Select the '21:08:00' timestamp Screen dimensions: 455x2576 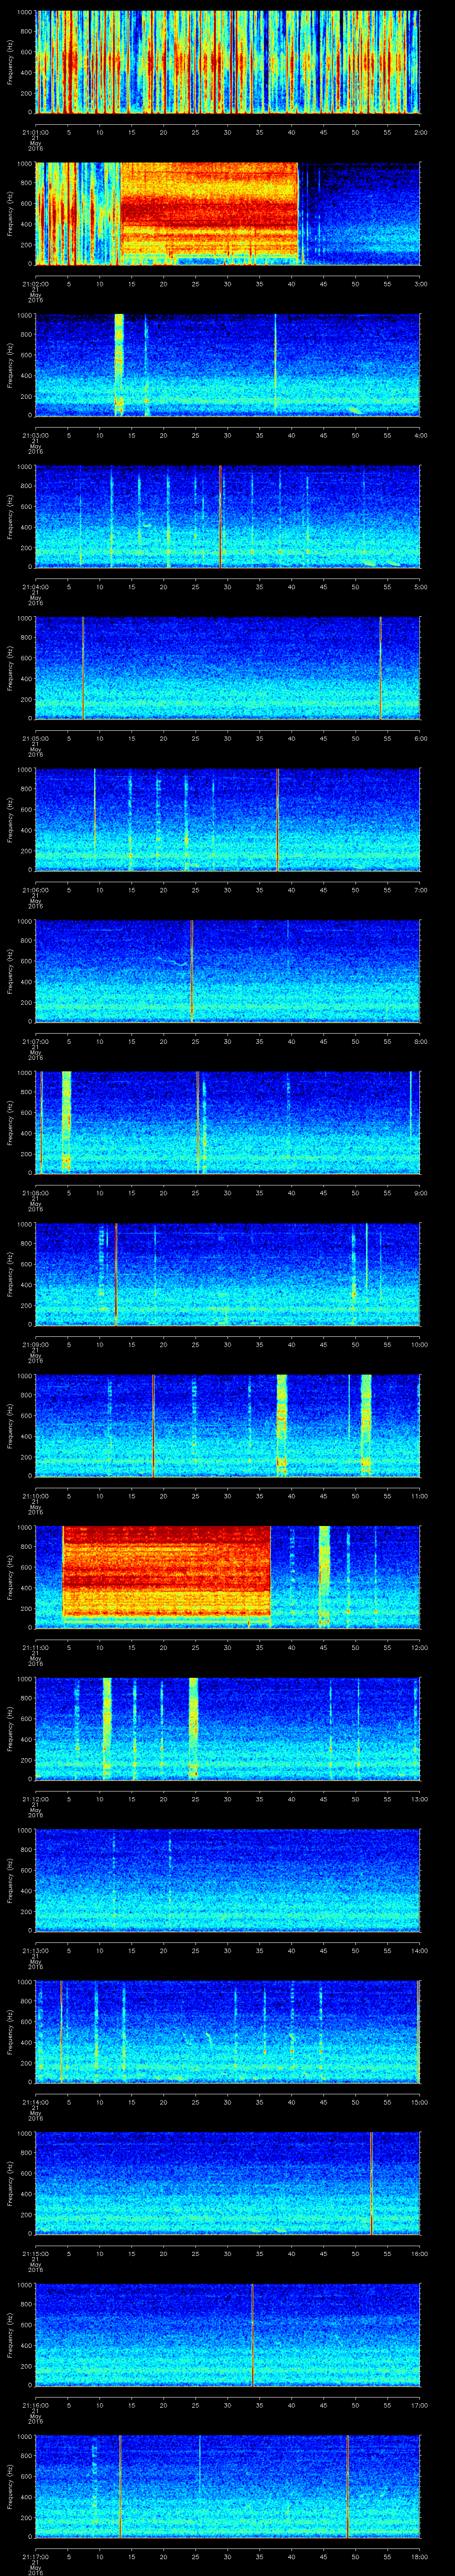point(35,1193)
